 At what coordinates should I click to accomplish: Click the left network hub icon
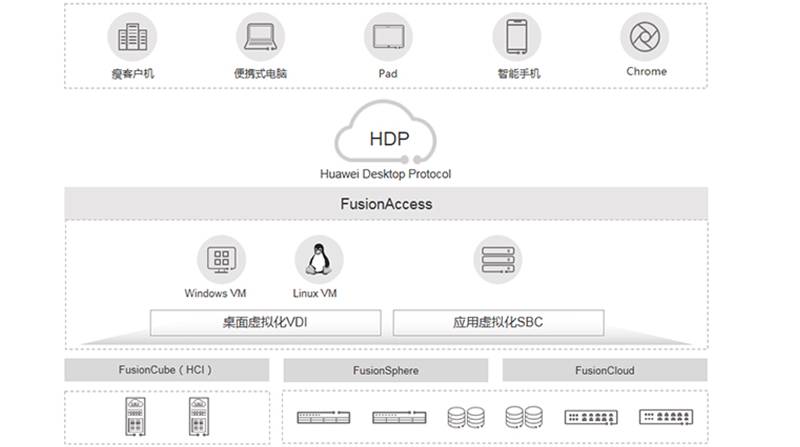tap(591, 417)
